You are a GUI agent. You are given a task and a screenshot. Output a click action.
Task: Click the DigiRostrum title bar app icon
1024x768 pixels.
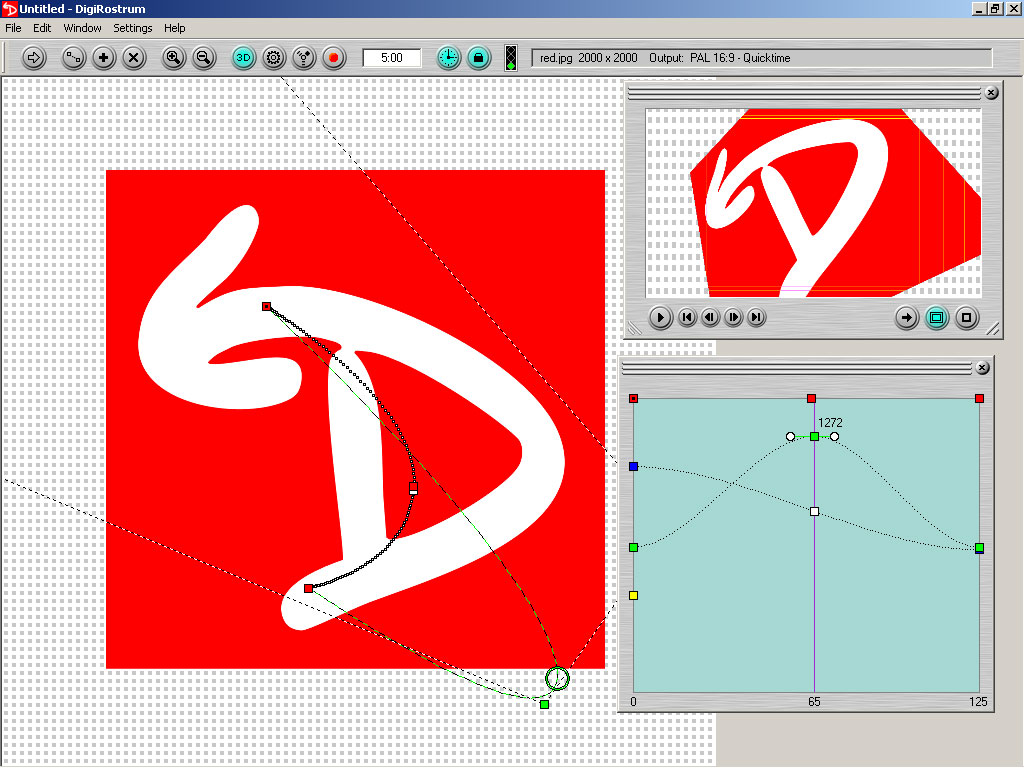10,8
